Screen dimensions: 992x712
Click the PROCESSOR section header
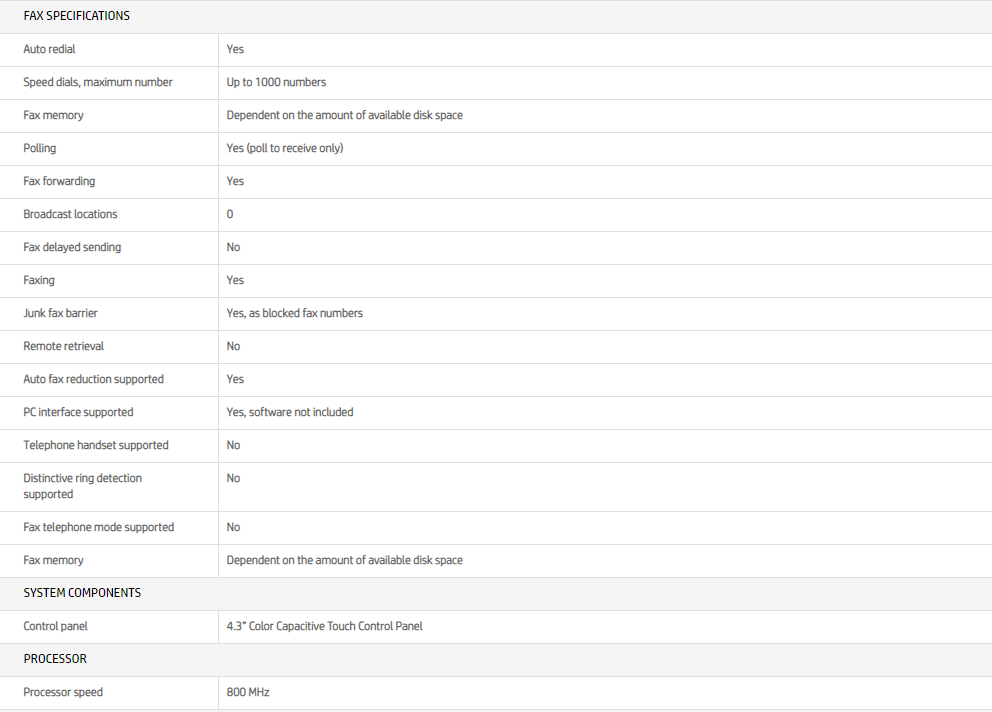[55, 659]
